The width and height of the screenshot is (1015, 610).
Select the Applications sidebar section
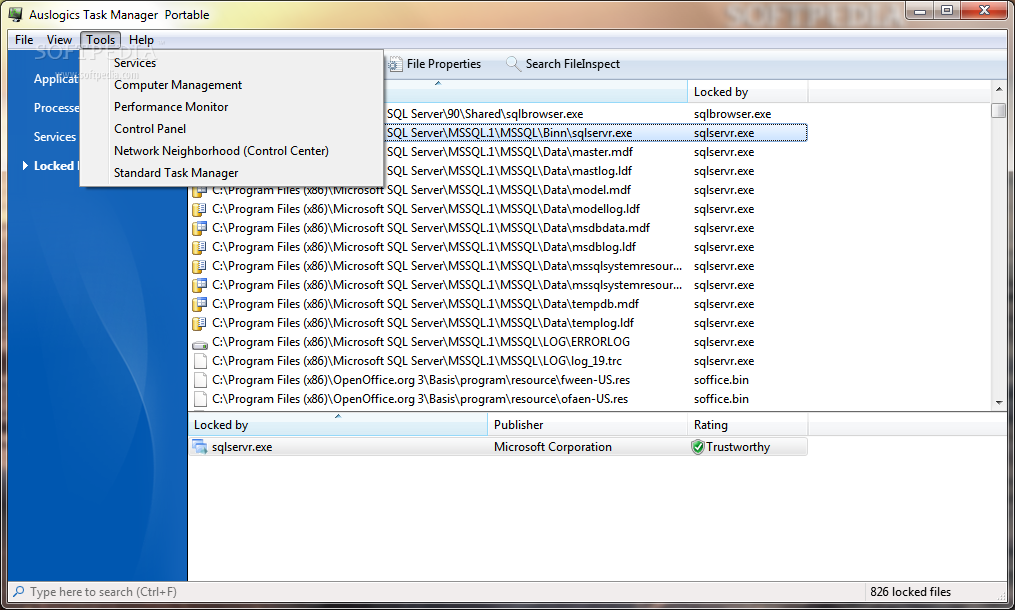pos(56,79)
